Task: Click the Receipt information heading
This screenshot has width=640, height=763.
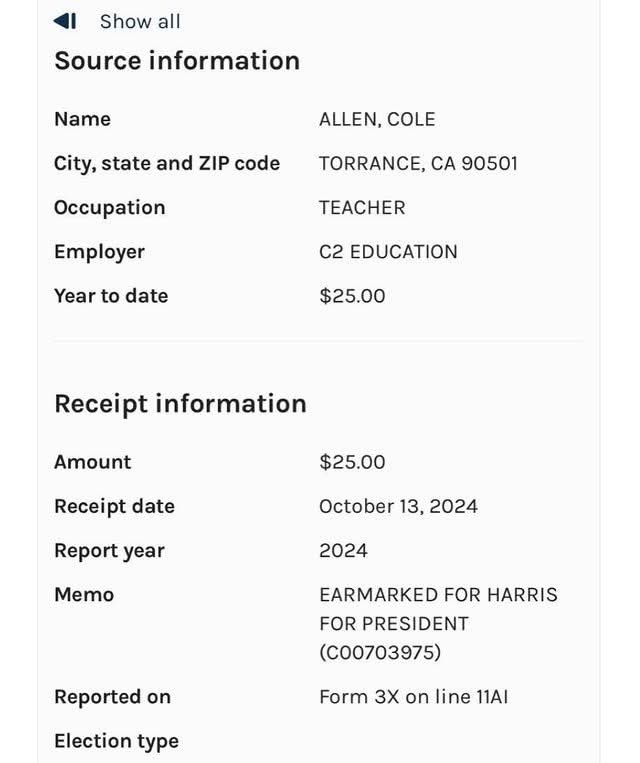Action: (x=180, y=404)
